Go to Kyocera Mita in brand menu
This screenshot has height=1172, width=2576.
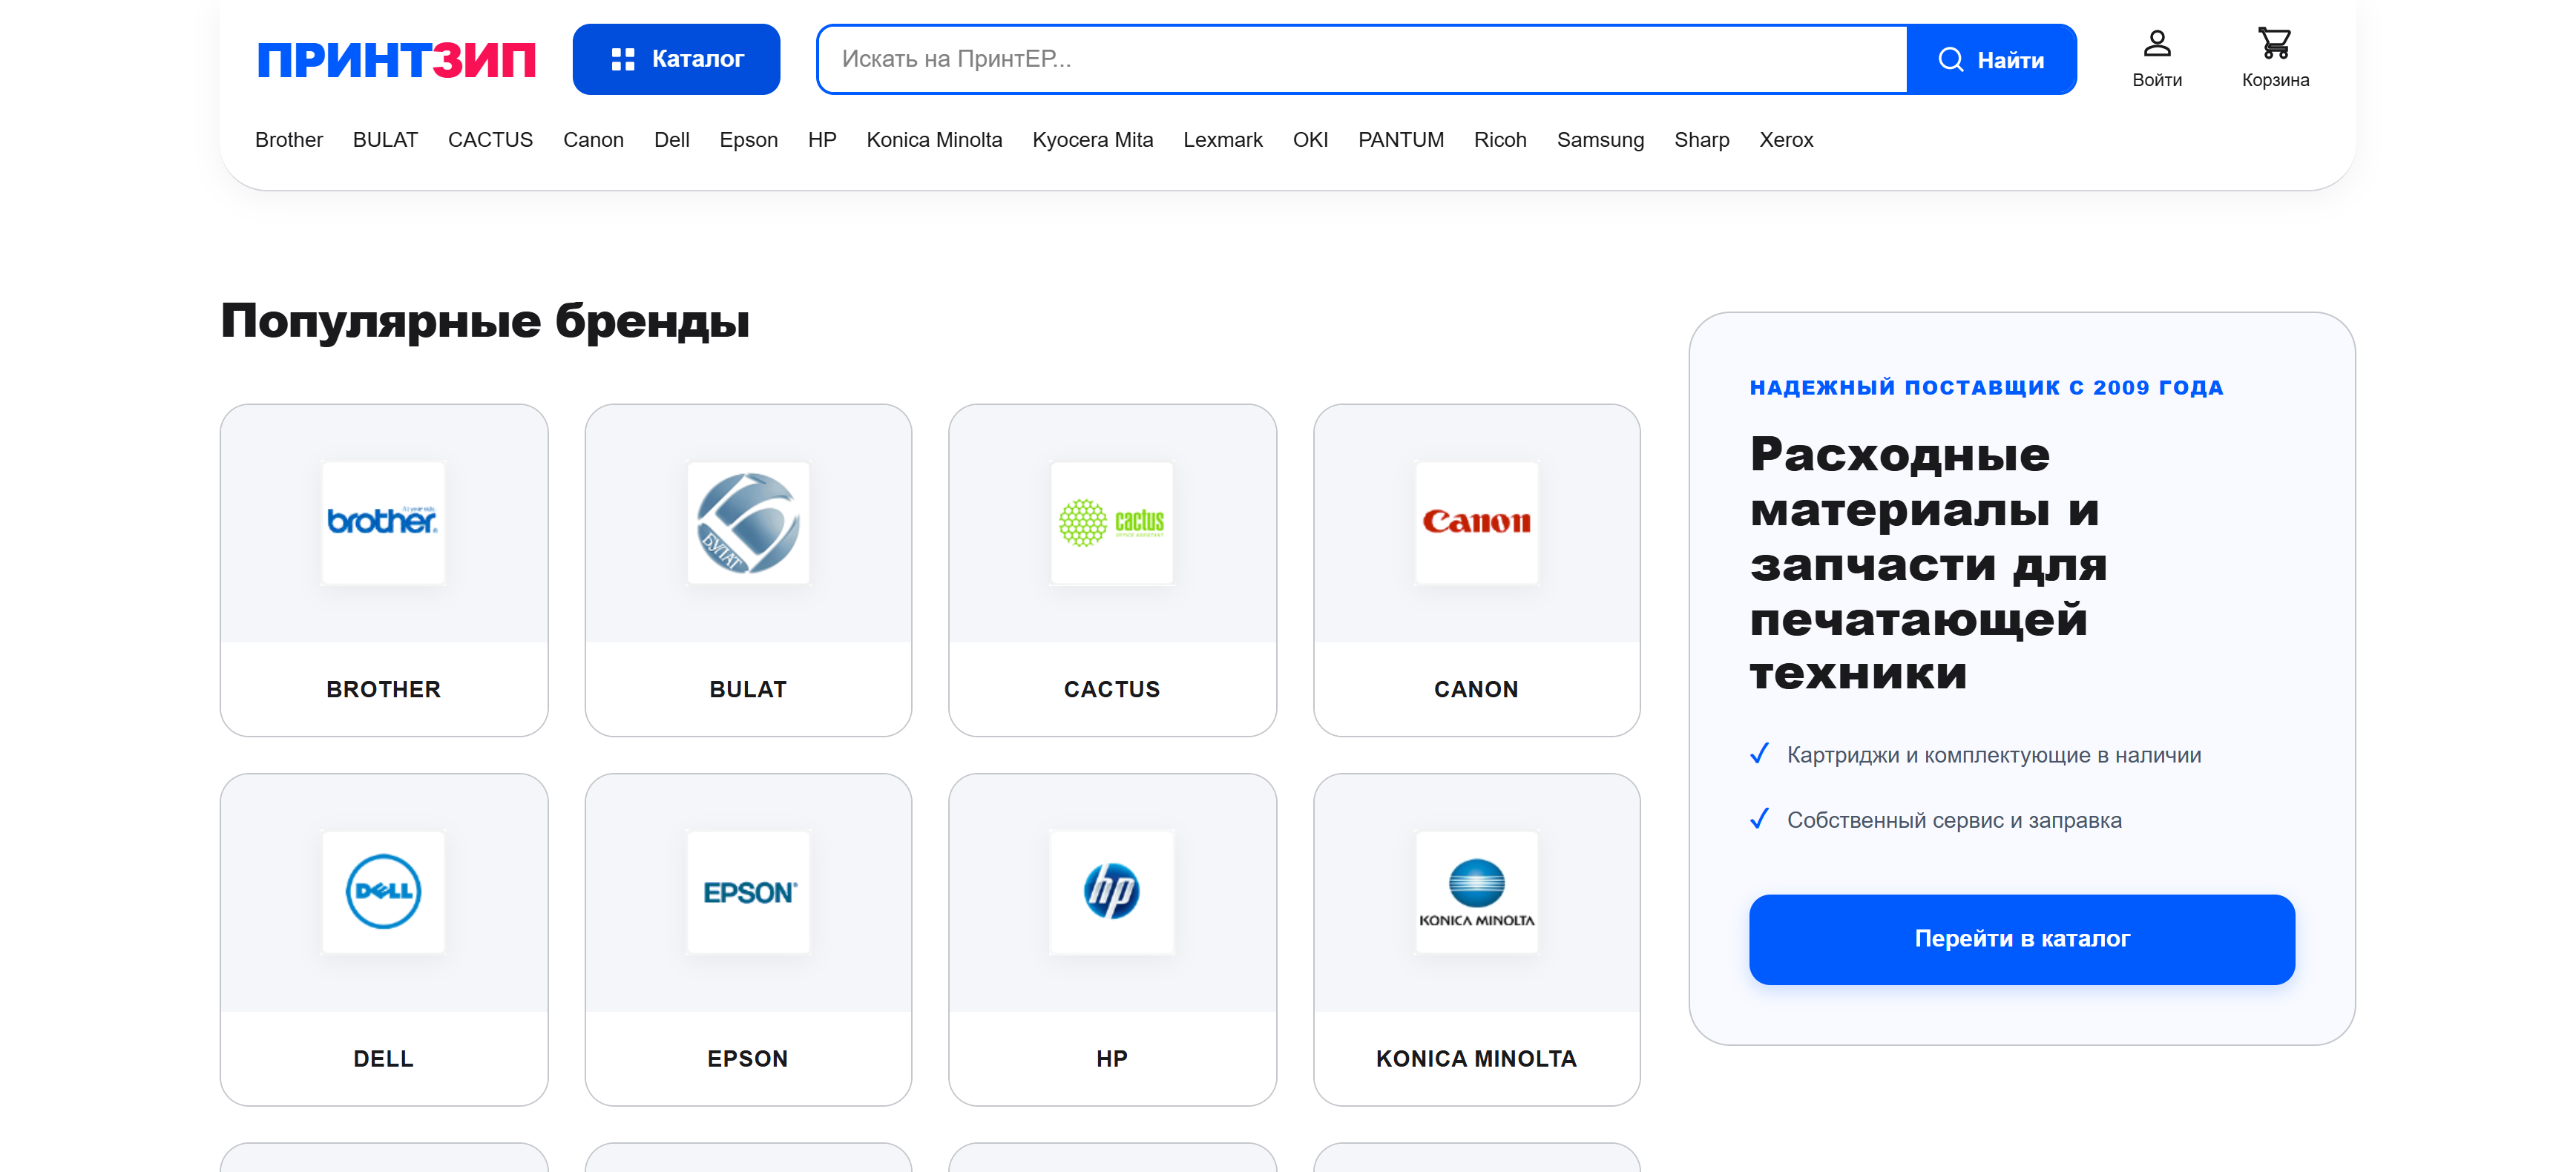pos(1092,140)
